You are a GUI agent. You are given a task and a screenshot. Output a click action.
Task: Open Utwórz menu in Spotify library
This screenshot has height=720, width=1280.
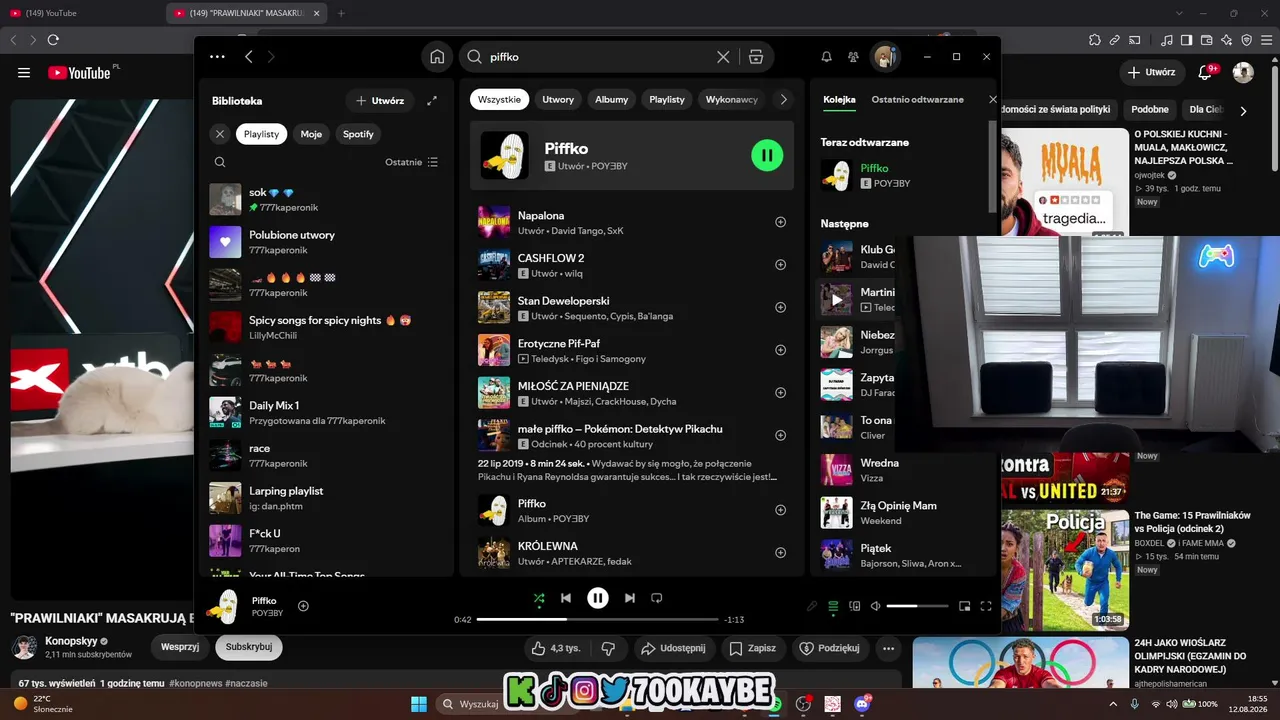pos(380,101)
